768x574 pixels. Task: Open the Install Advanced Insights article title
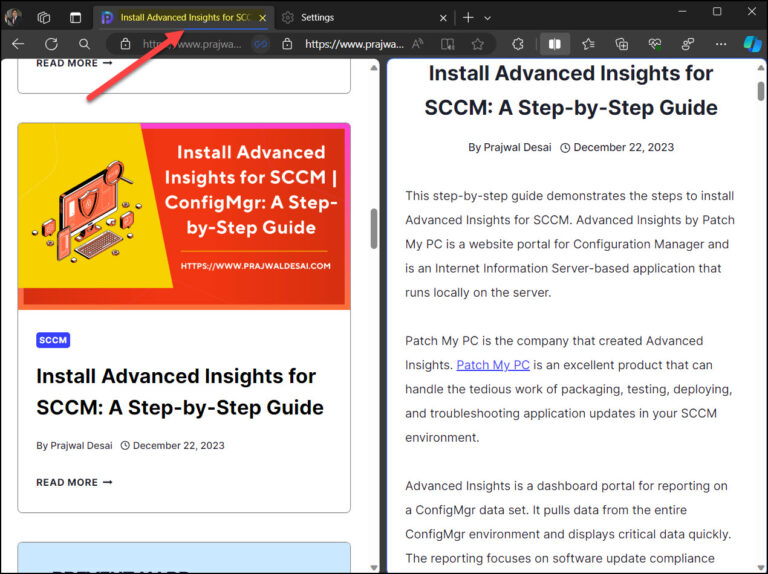[180, 392]
